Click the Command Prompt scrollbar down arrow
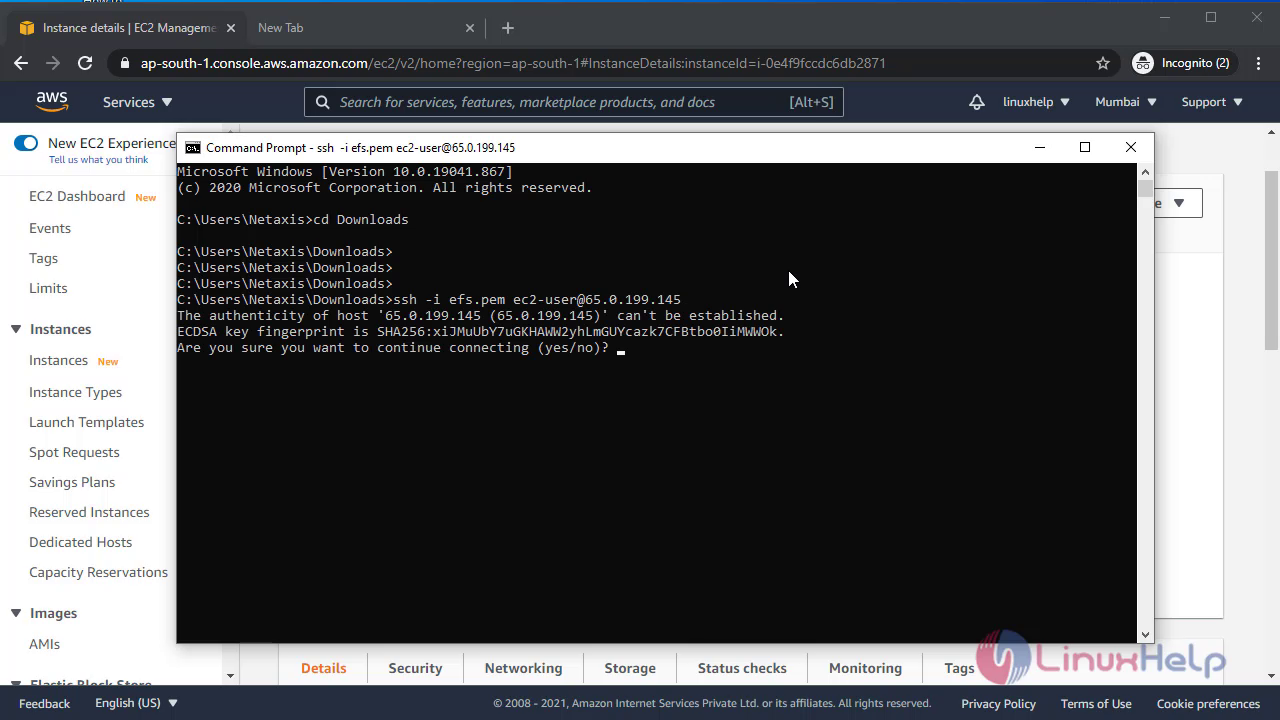The height and width of the screenshot is (720, 1280). [1145, 634]
